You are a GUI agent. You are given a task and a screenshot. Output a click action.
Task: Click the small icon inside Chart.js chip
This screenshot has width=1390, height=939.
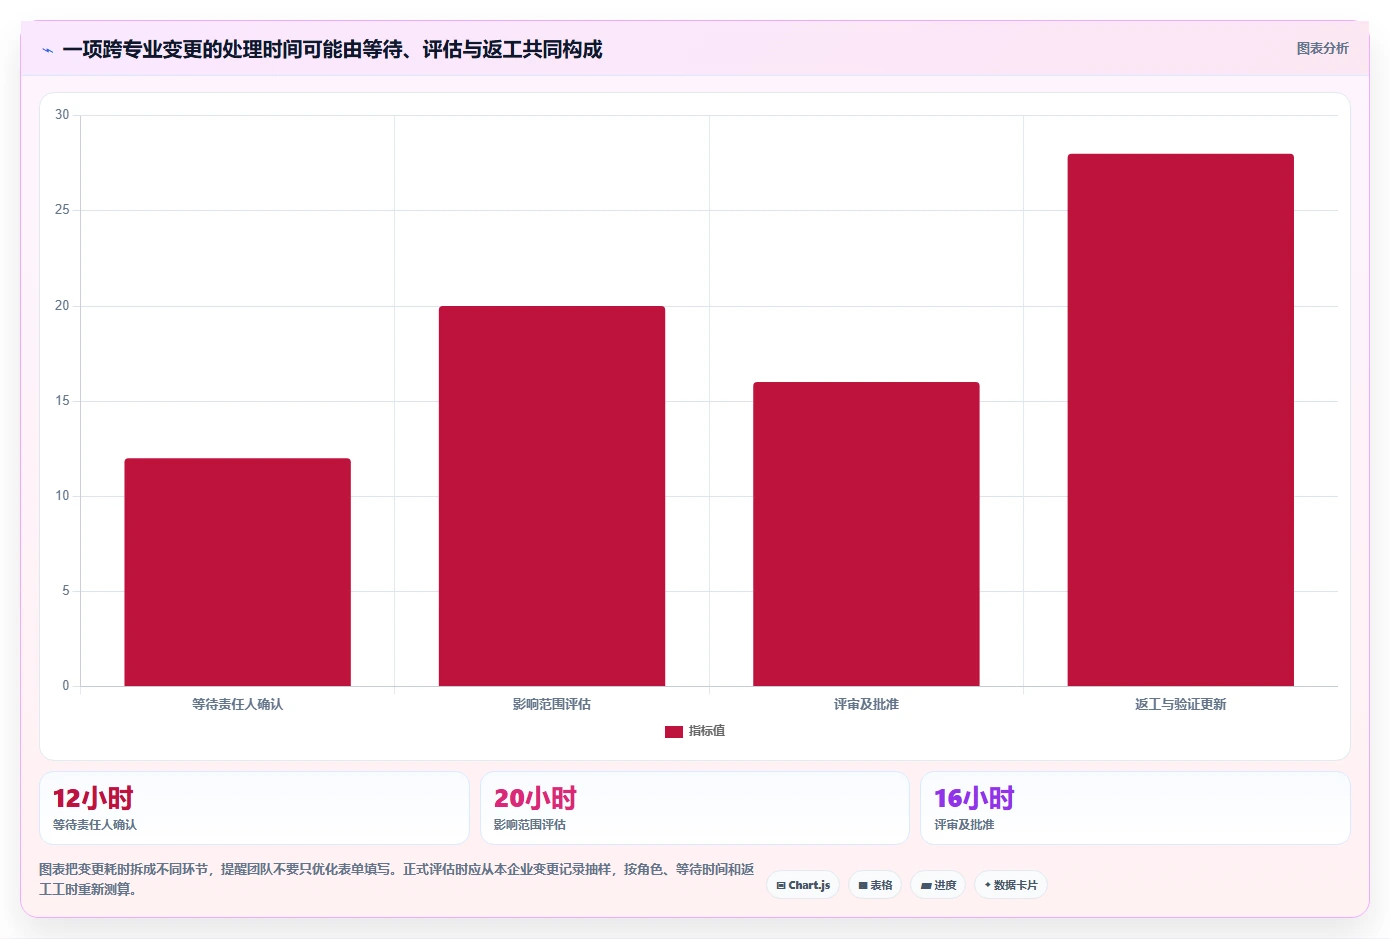781,886
